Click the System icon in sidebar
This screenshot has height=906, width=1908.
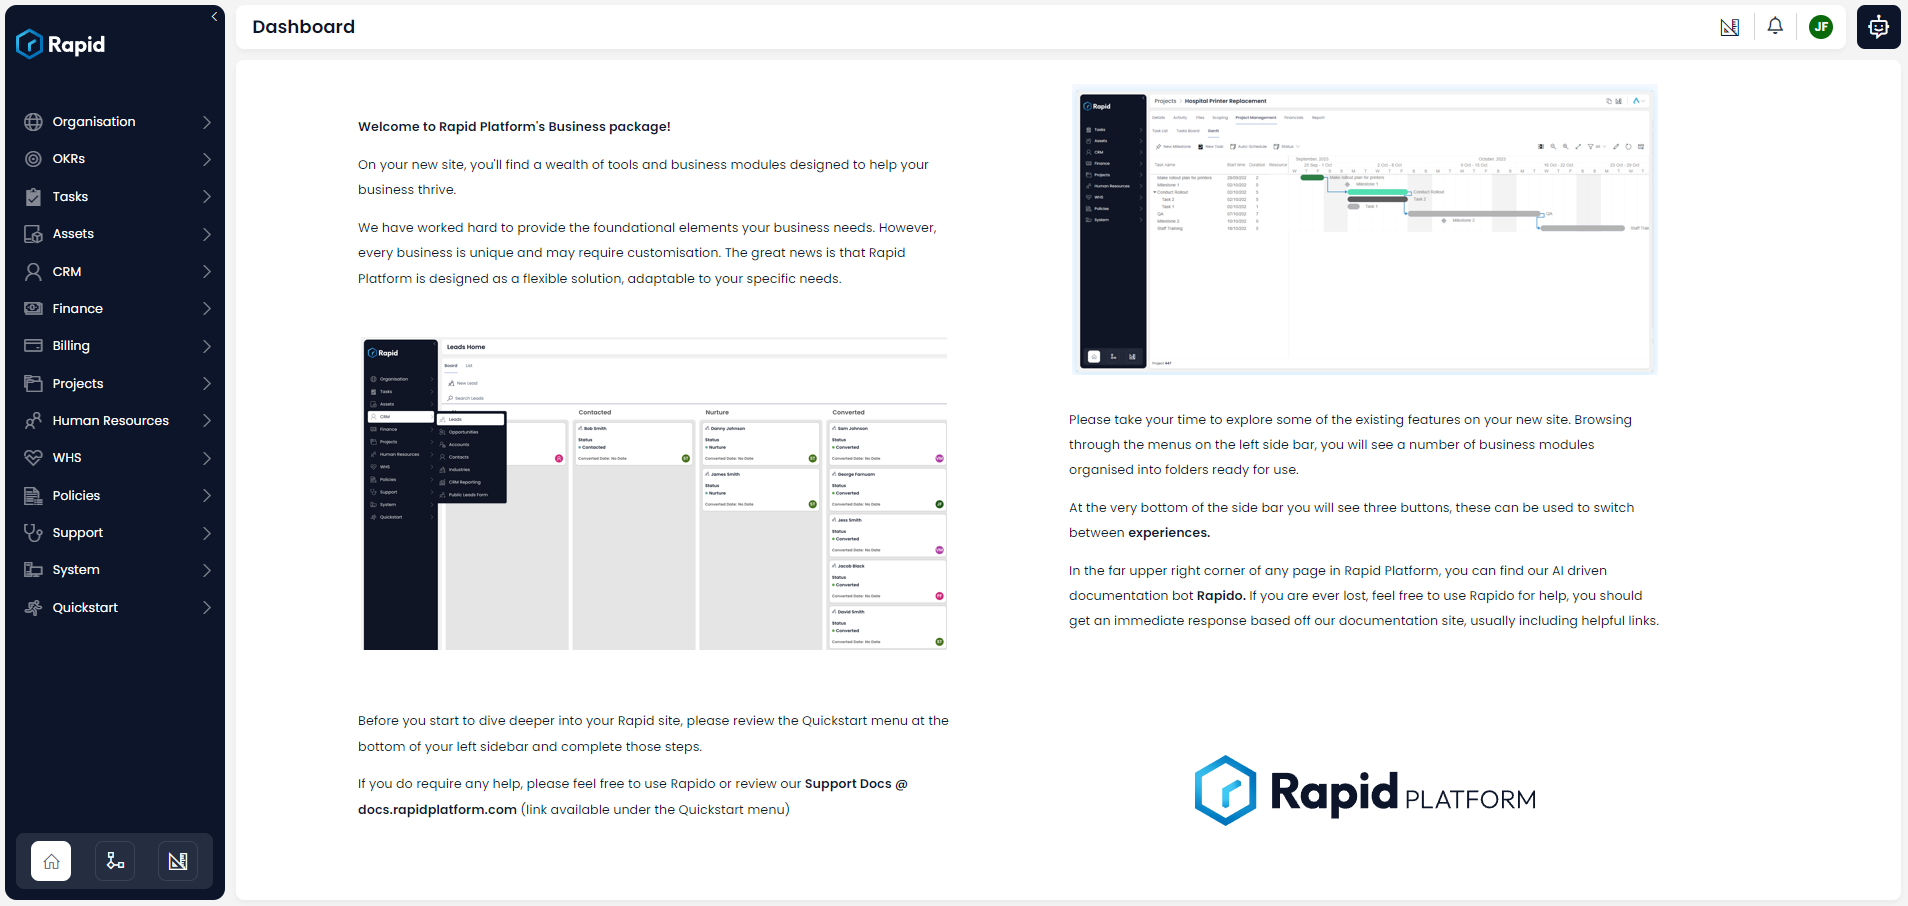pyautogui.click(x=33, y=570)
